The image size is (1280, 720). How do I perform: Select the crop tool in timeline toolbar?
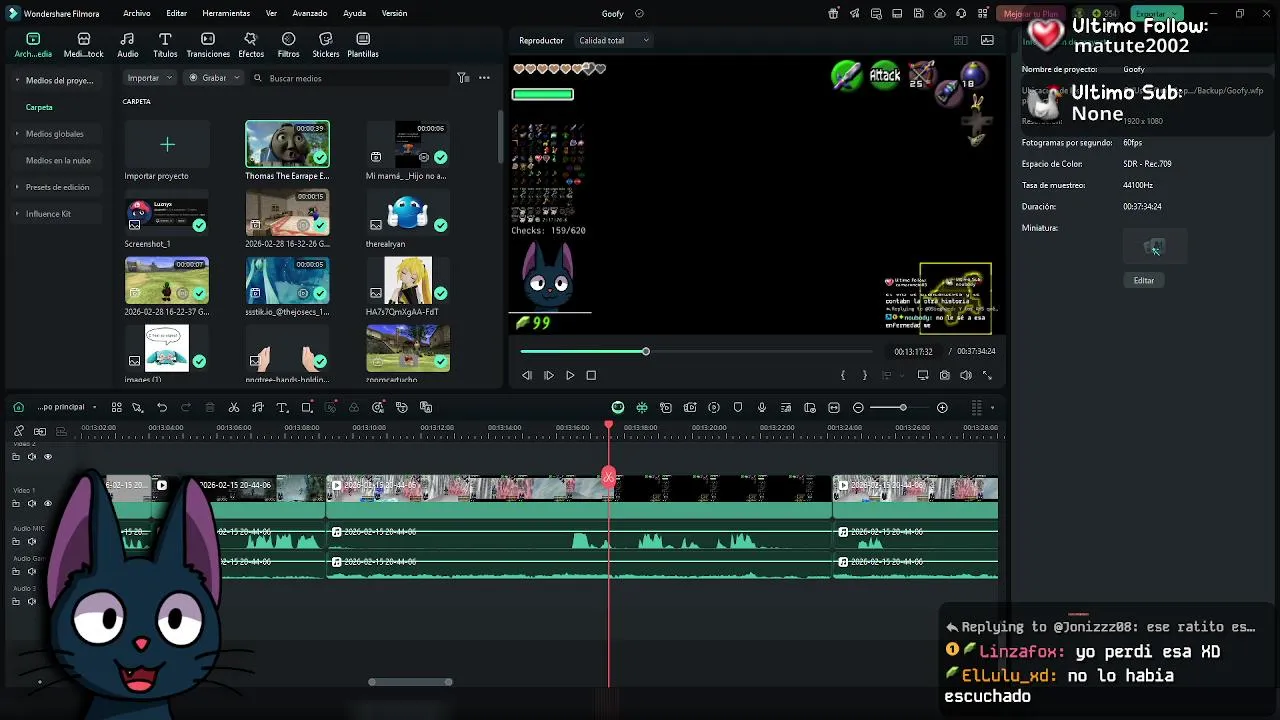[307, 407]
